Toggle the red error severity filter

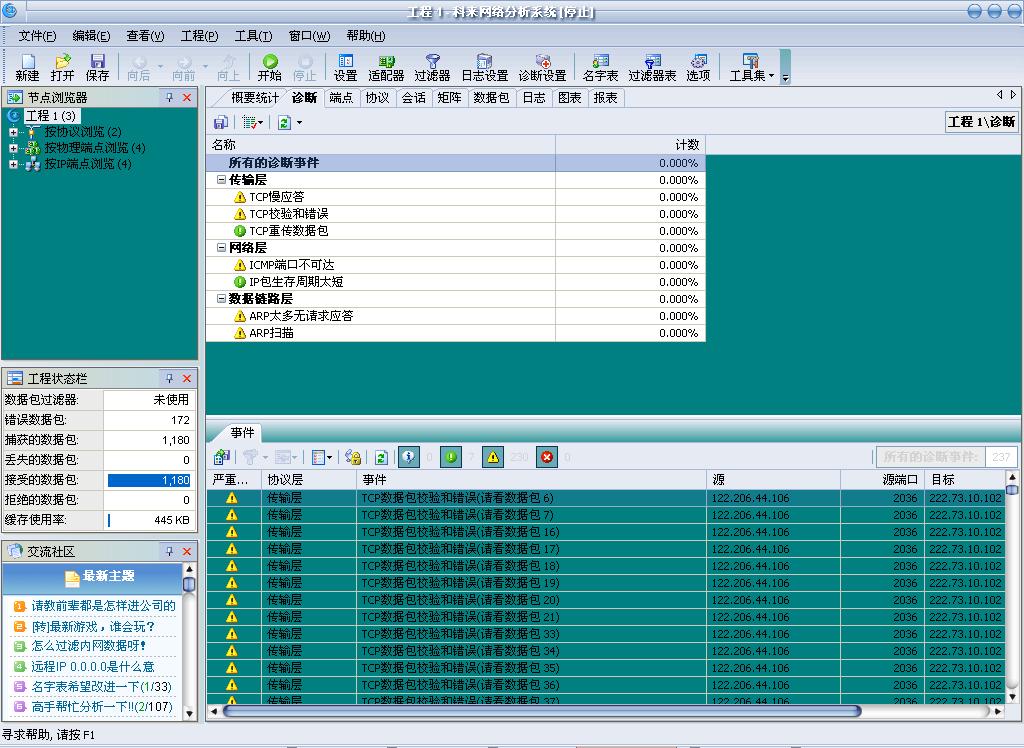click(x=547, y=457)
